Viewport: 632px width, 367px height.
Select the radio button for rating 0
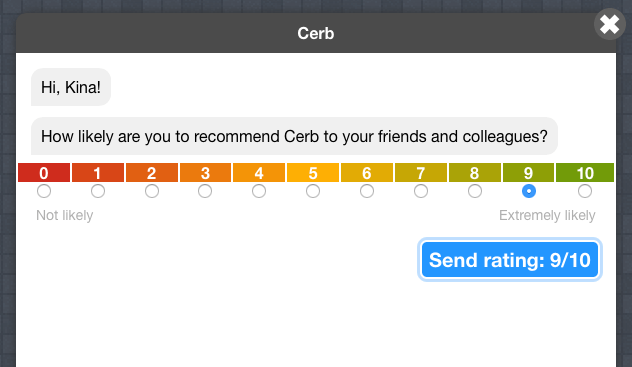coord(44,191)
